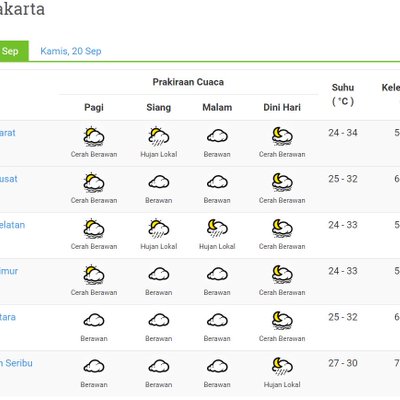This screenshot has width=400, height=400.
Task: Click Utara Malam Berawan cloud icon
Action: [x=217, y=320]
